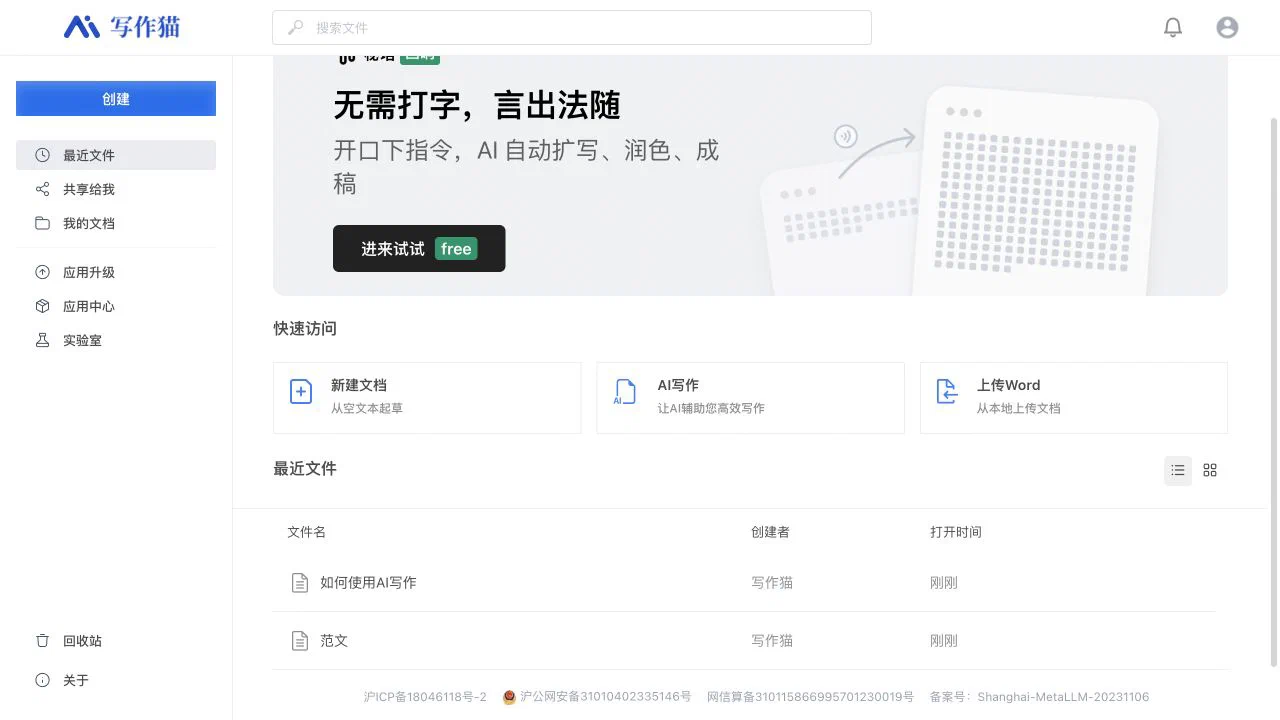Click the AI写作 document icon

click(624, 391)
